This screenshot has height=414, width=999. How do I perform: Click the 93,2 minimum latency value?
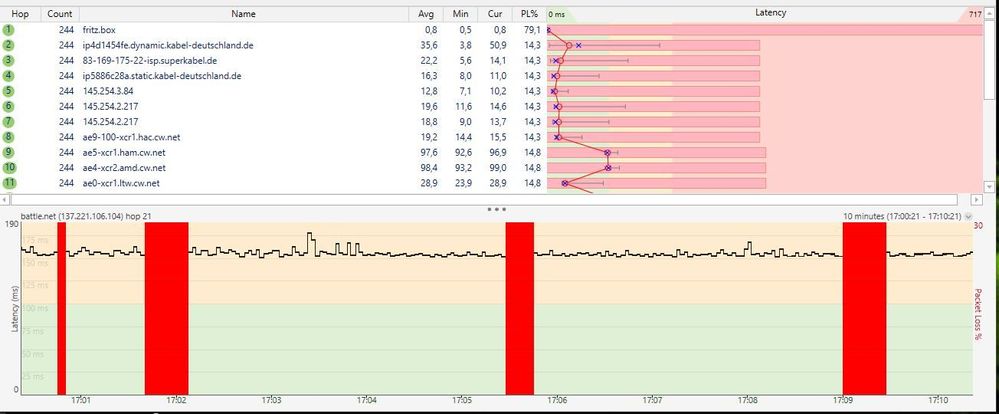(463, 168)
